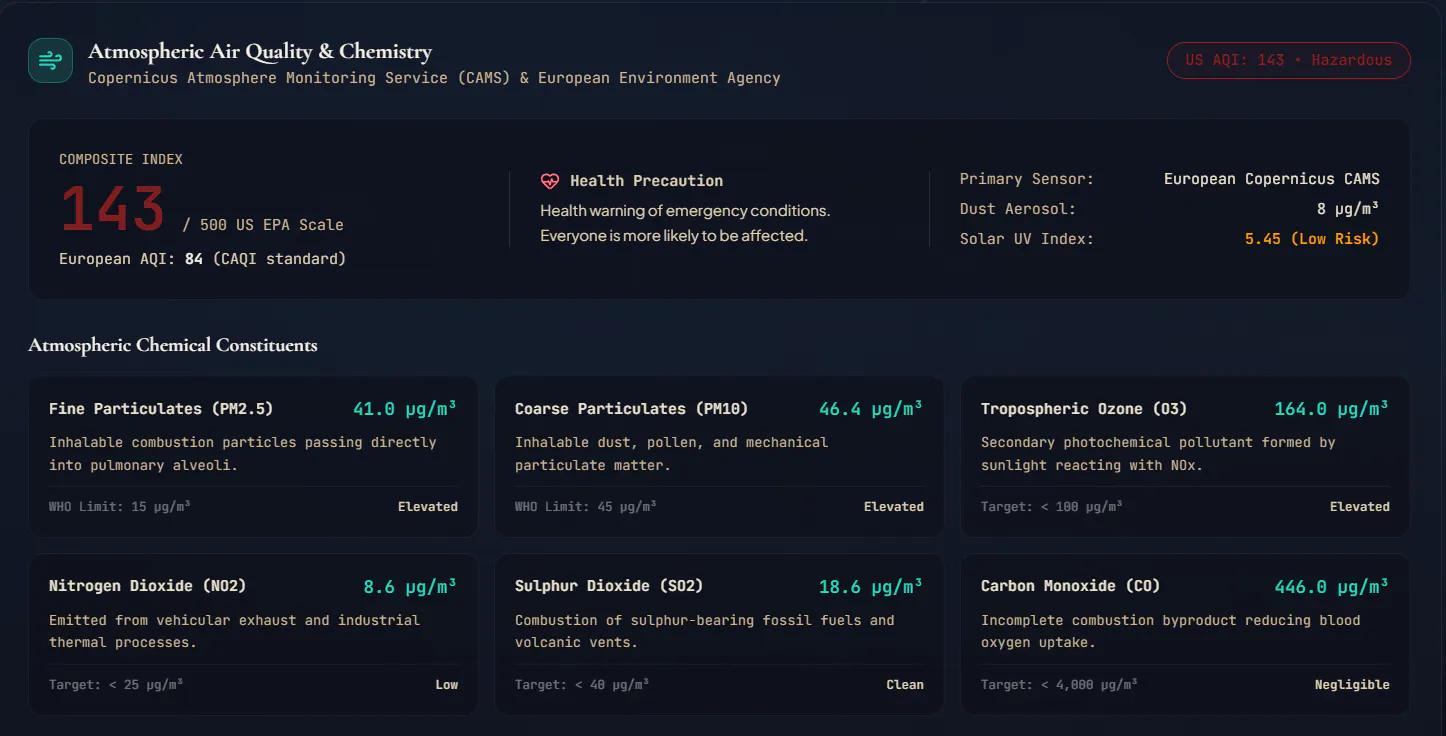Open the Tropospheric Ozone (O3) card title

[1084, 409]
